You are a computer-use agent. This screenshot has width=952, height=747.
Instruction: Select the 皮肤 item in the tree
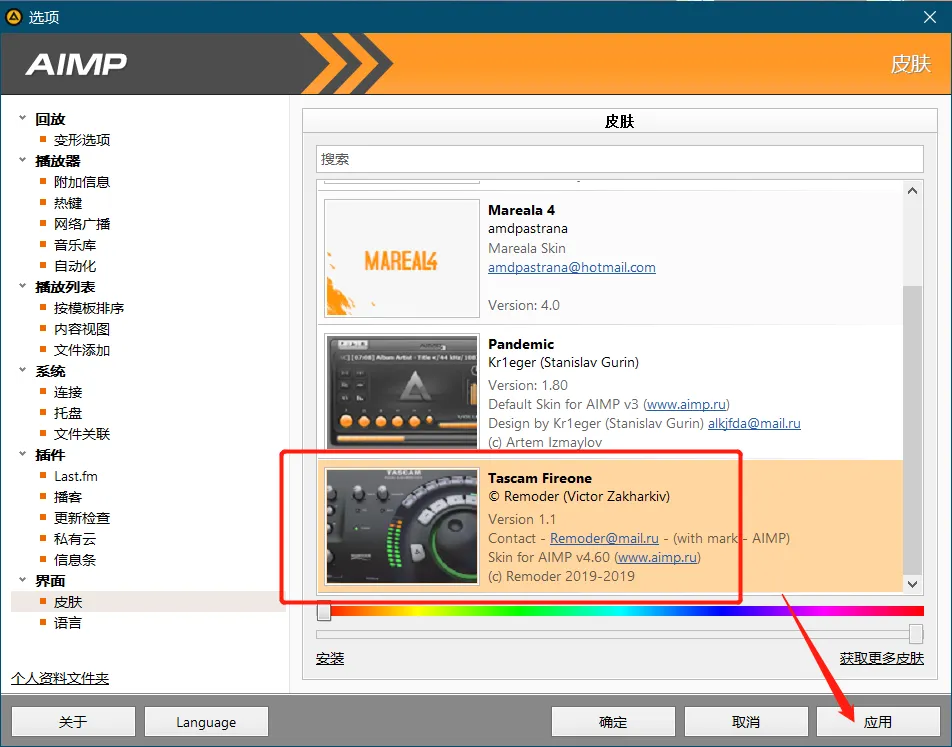(68, 602)
